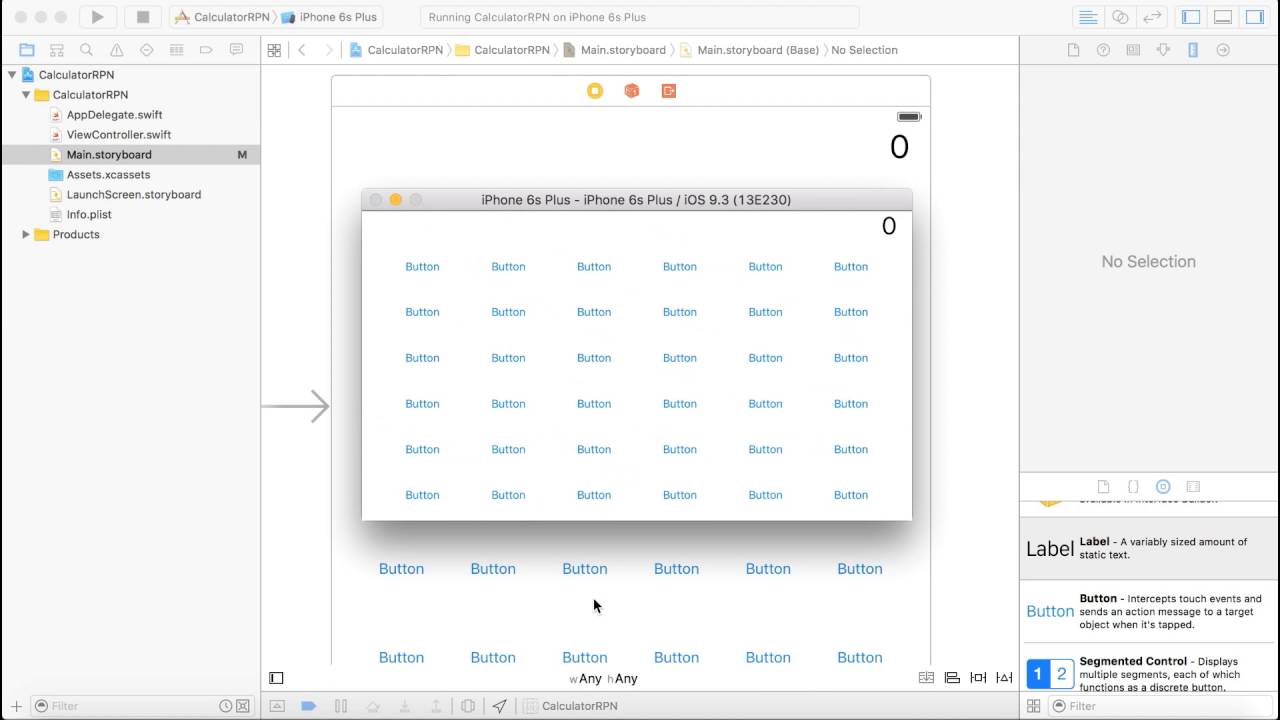Open the Resolve Auto Layout Issues menu

(1005, 678)
